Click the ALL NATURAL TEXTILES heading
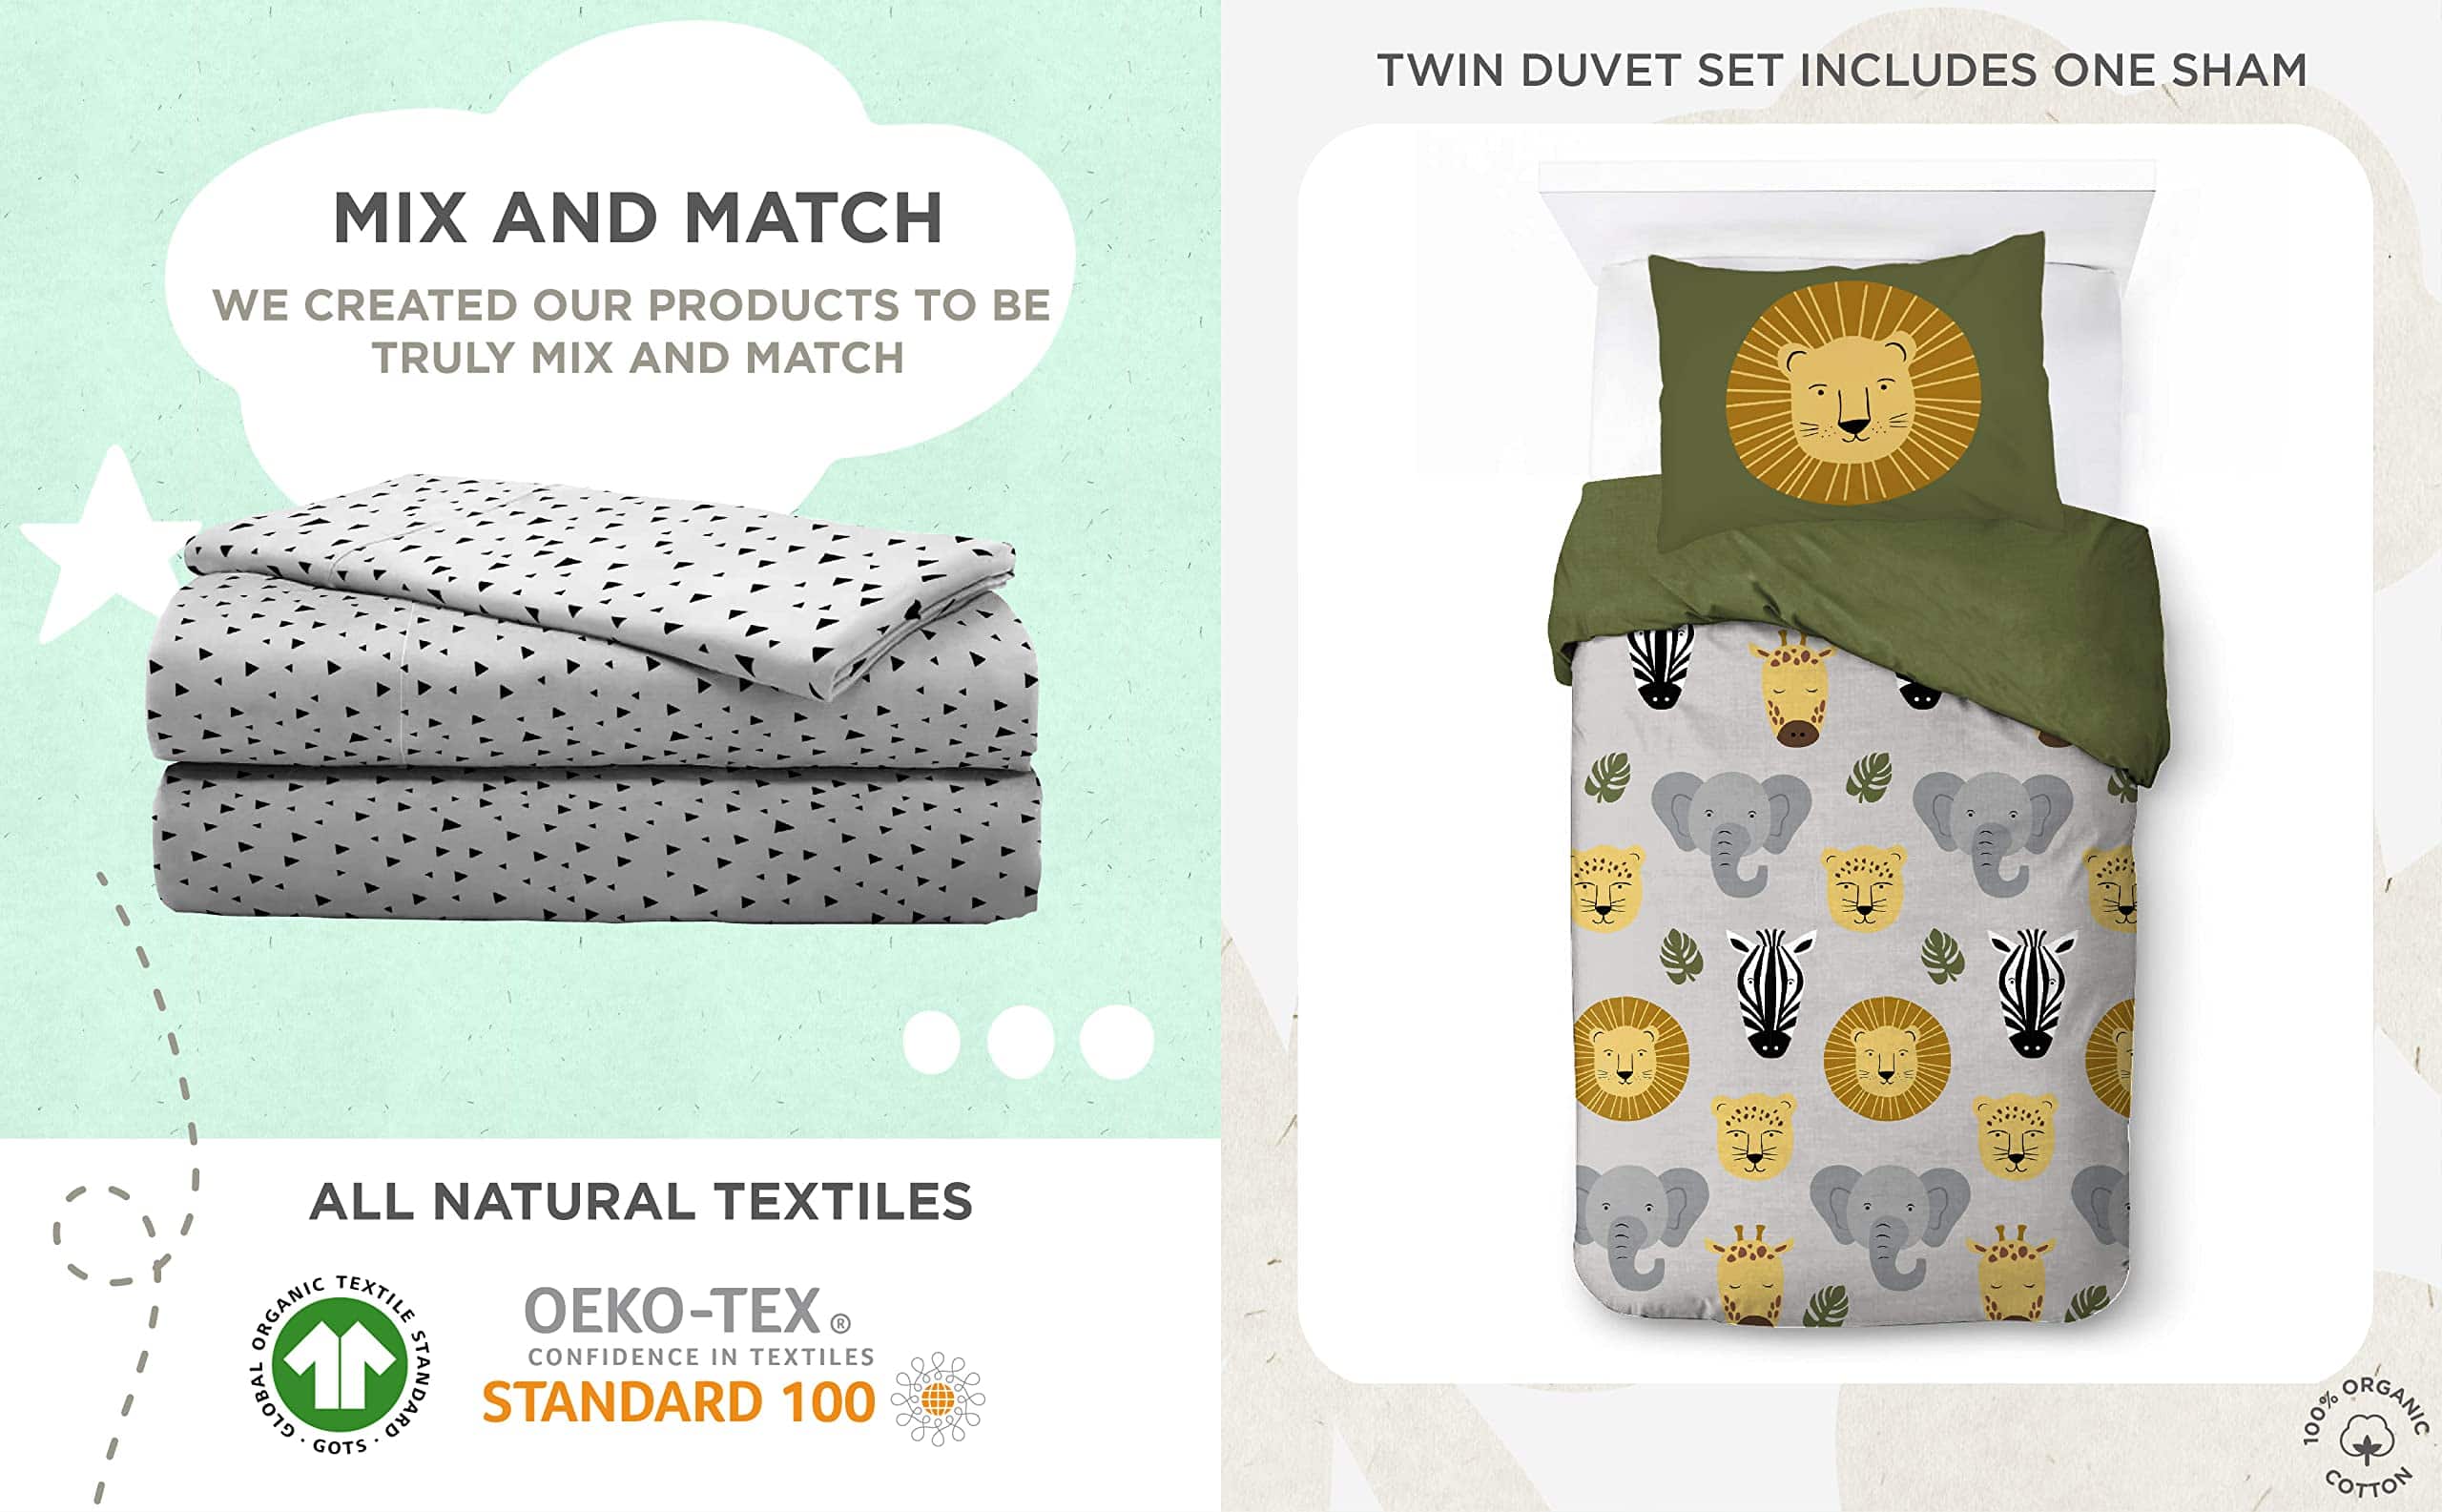 641,1202
